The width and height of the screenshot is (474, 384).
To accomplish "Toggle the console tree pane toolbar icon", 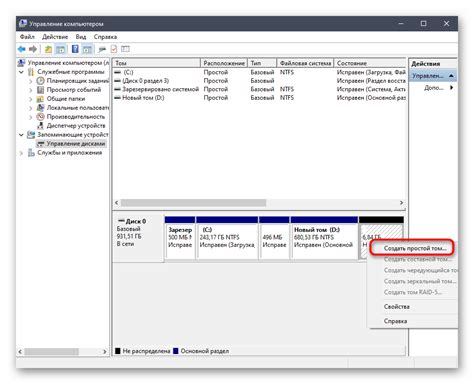I will click(x=60, y=49).
